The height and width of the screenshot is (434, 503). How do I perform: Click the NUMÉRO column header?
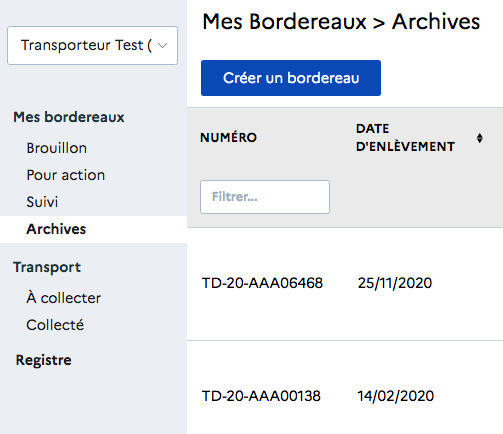(x=228, y=137)
